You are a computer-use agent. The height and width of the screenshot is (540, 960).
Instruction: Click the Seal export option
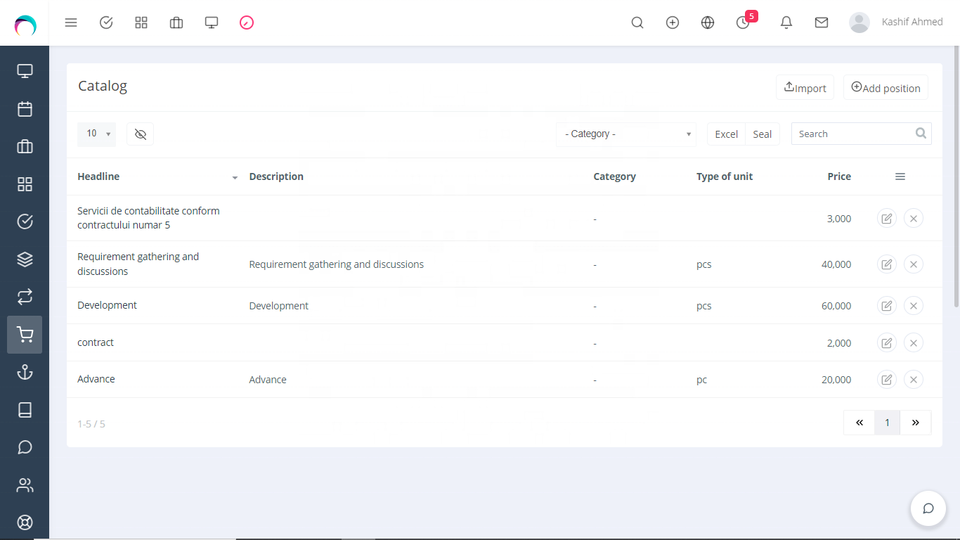pyautogui.click(x=762, y=134)
